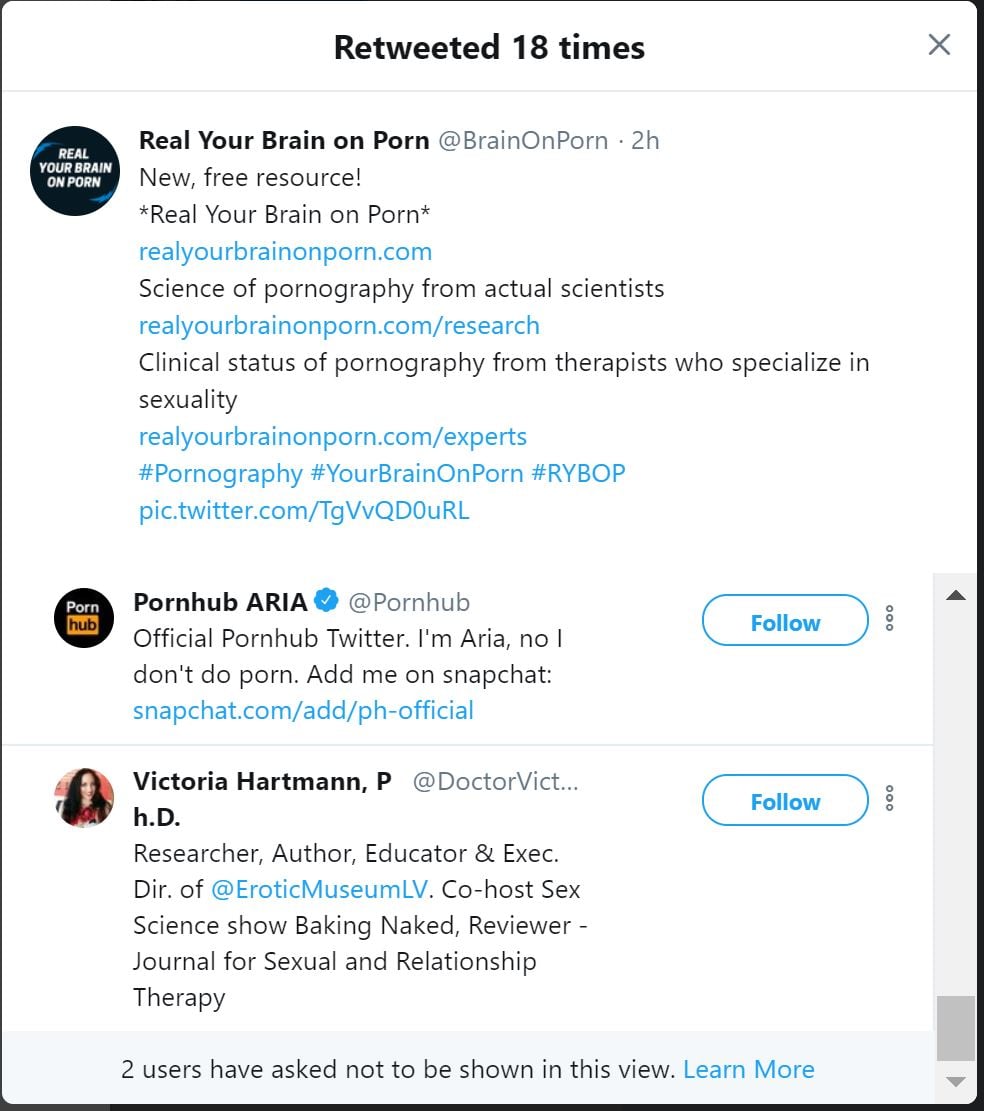This screenshot has width=984, height=1111.
Task: Click the #YourBrainOnPorn hashtag
Action: click(x=416, y=473)
